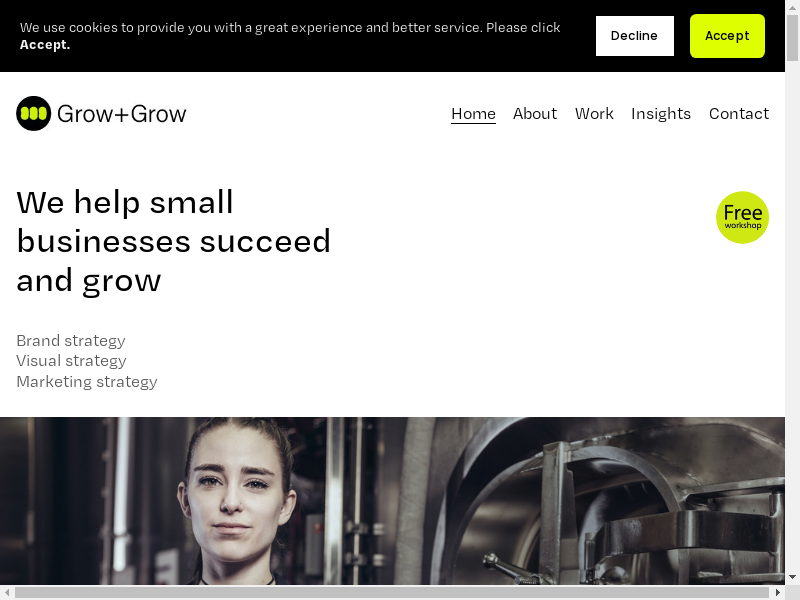
Task: Decline cookies in the banner
Action: click(x=634, y=36)
